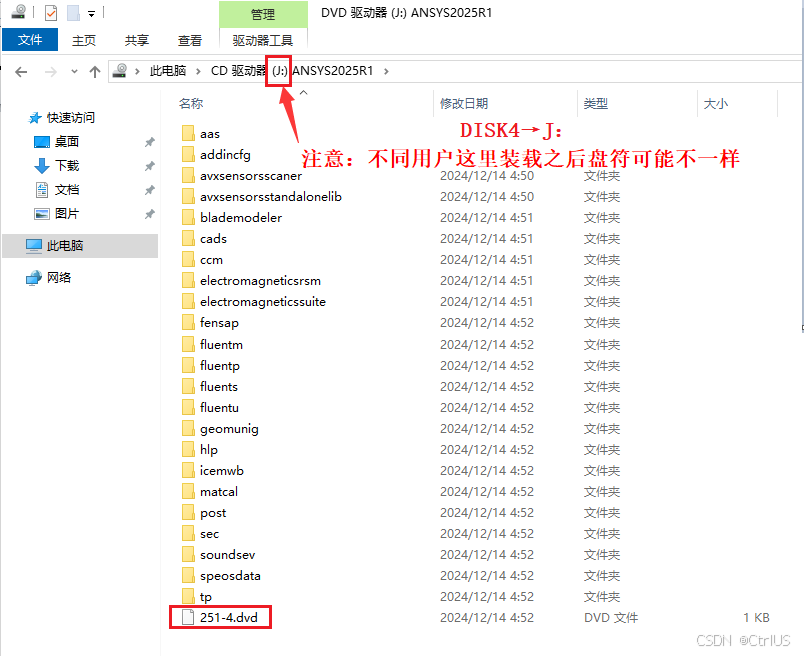Select the aas folder icon
The image size is (804, 656).
(188, 133)
